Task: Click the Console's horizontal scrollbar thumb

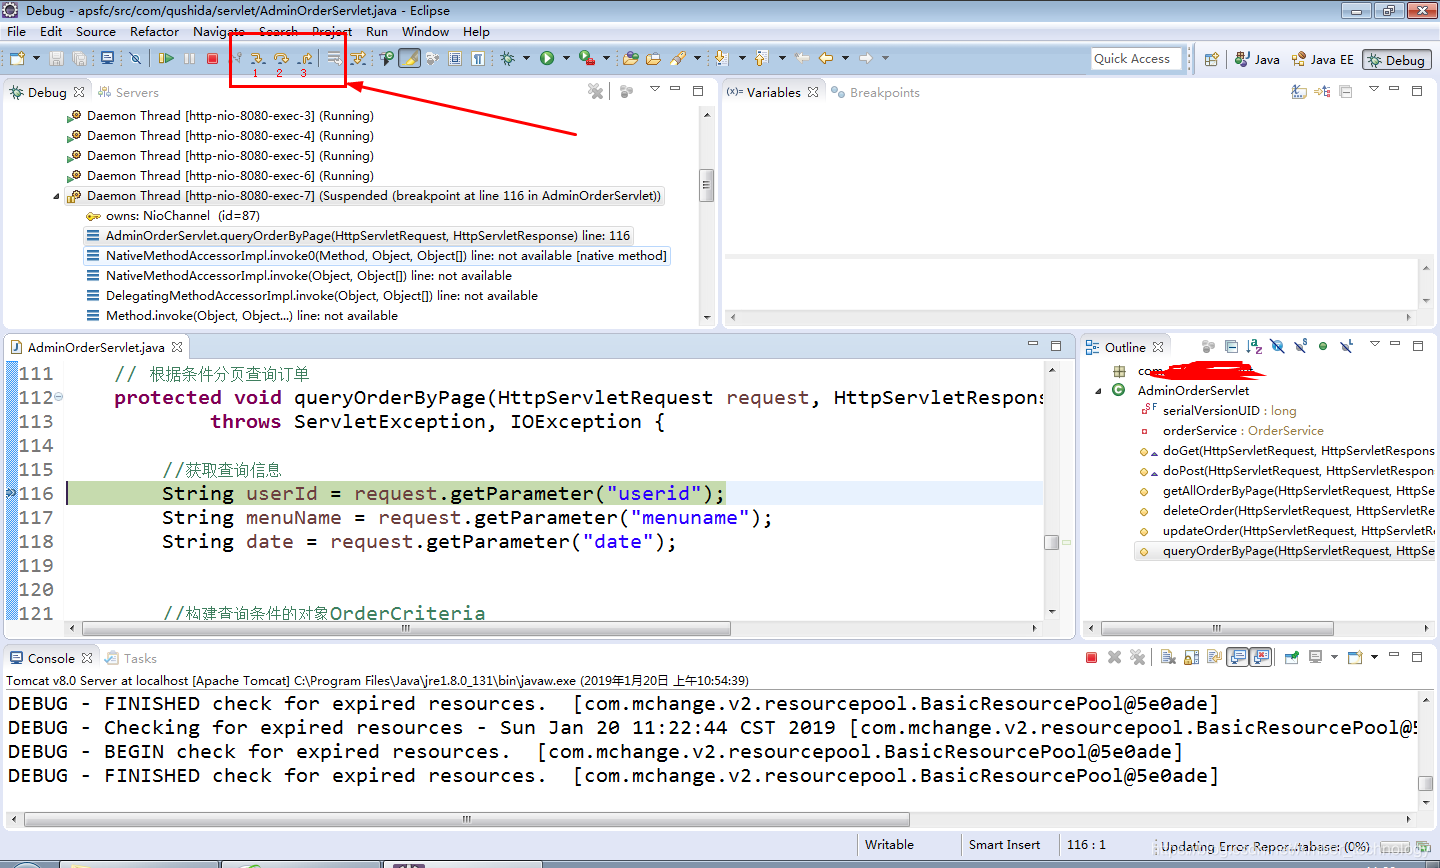Action: [466, 819]
